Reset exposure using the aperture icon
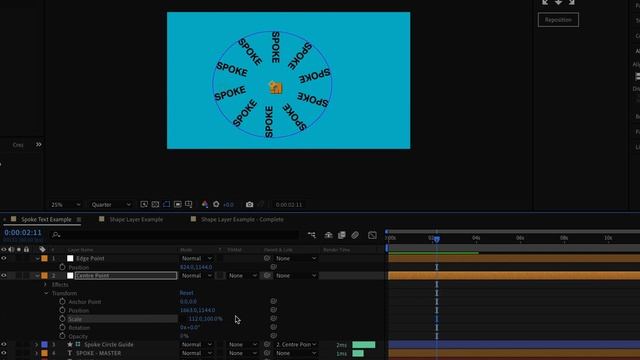Image resolution: width=640 pixels, height=360 pixels. [216, 204]
